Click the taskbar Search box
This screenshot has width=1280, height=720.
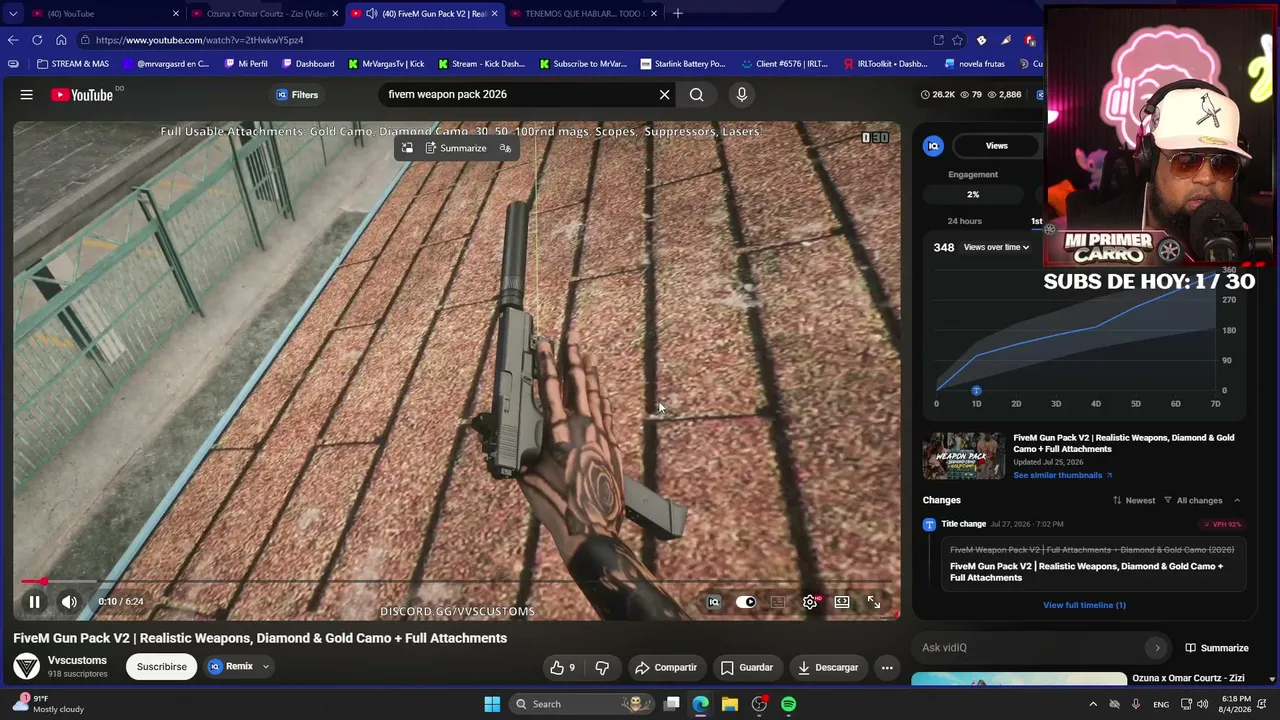(x=583, y=704)
